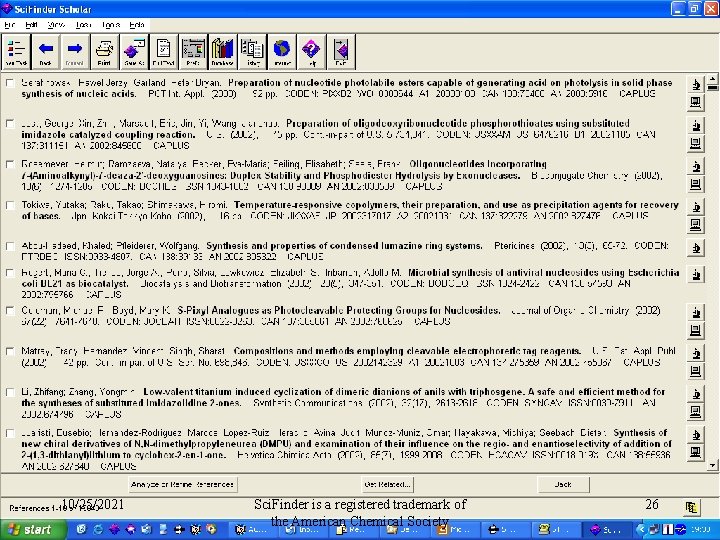Check the Matray electrophoretic tag reference
720x540 pixels.
coord(10,351)
